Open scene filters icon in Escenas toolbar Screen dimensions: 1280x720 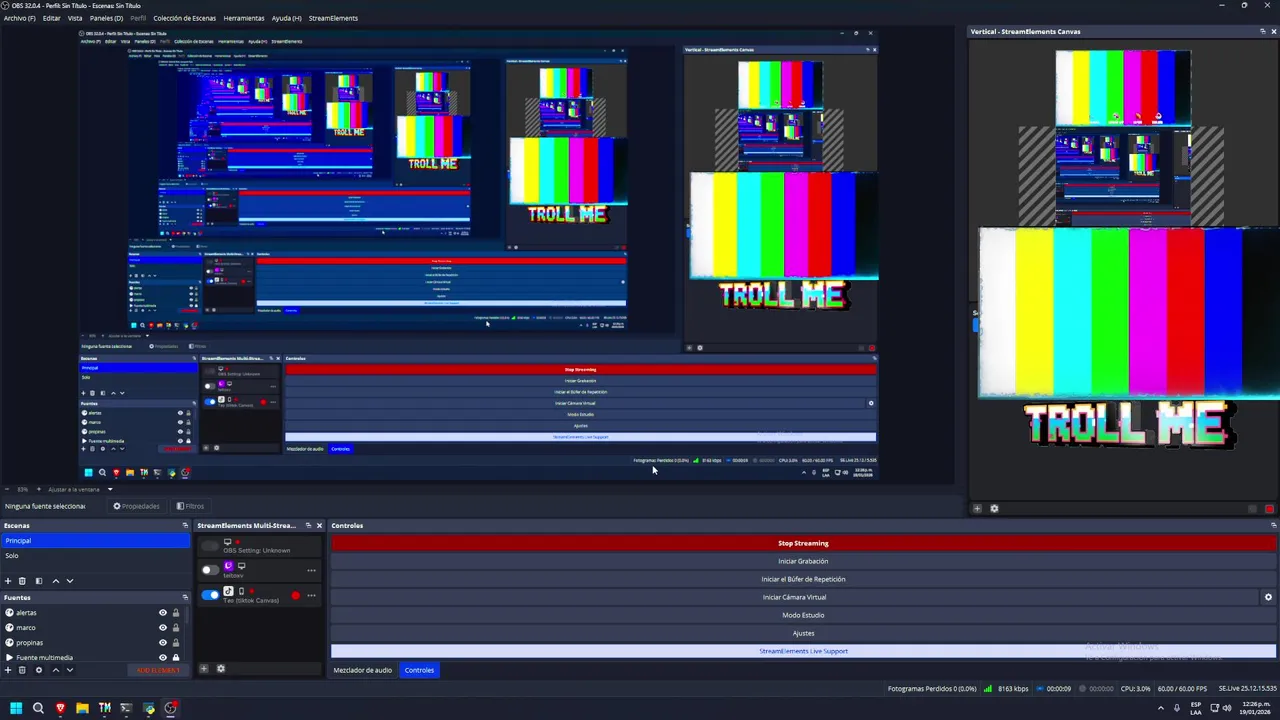point(39,581)
